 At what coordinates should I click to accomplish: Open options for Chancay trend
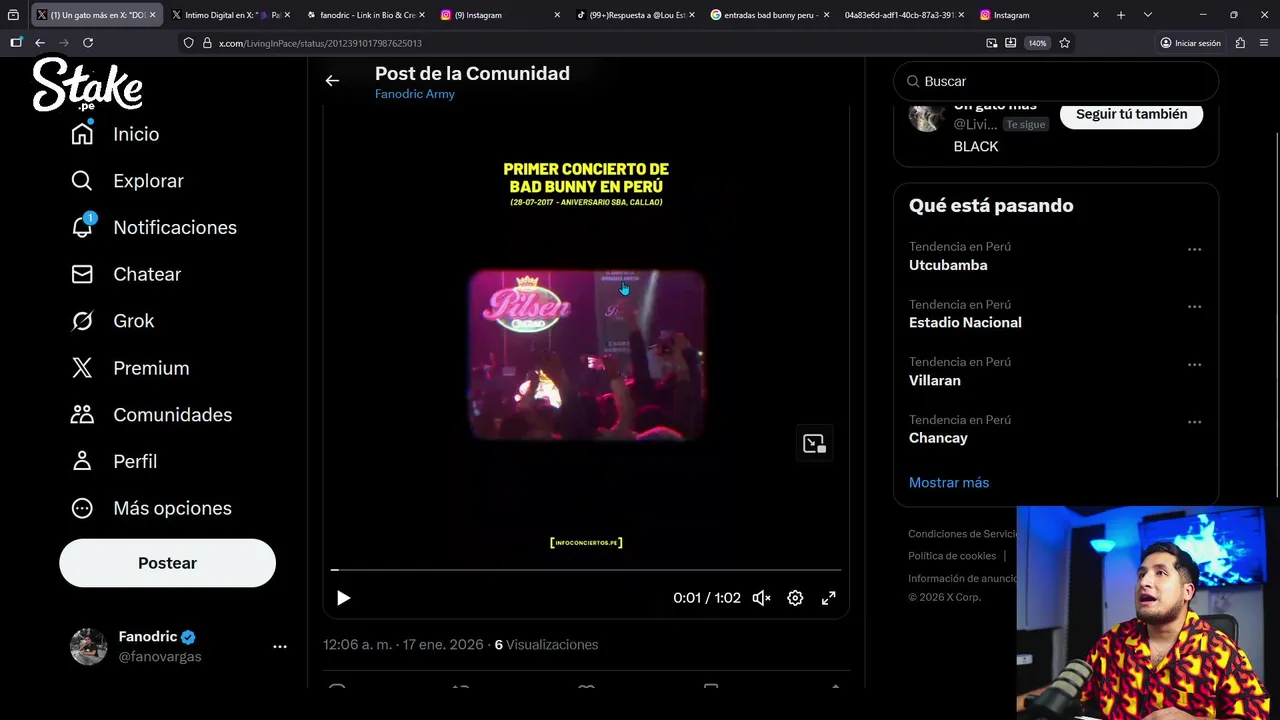(x=1194, y=422)
